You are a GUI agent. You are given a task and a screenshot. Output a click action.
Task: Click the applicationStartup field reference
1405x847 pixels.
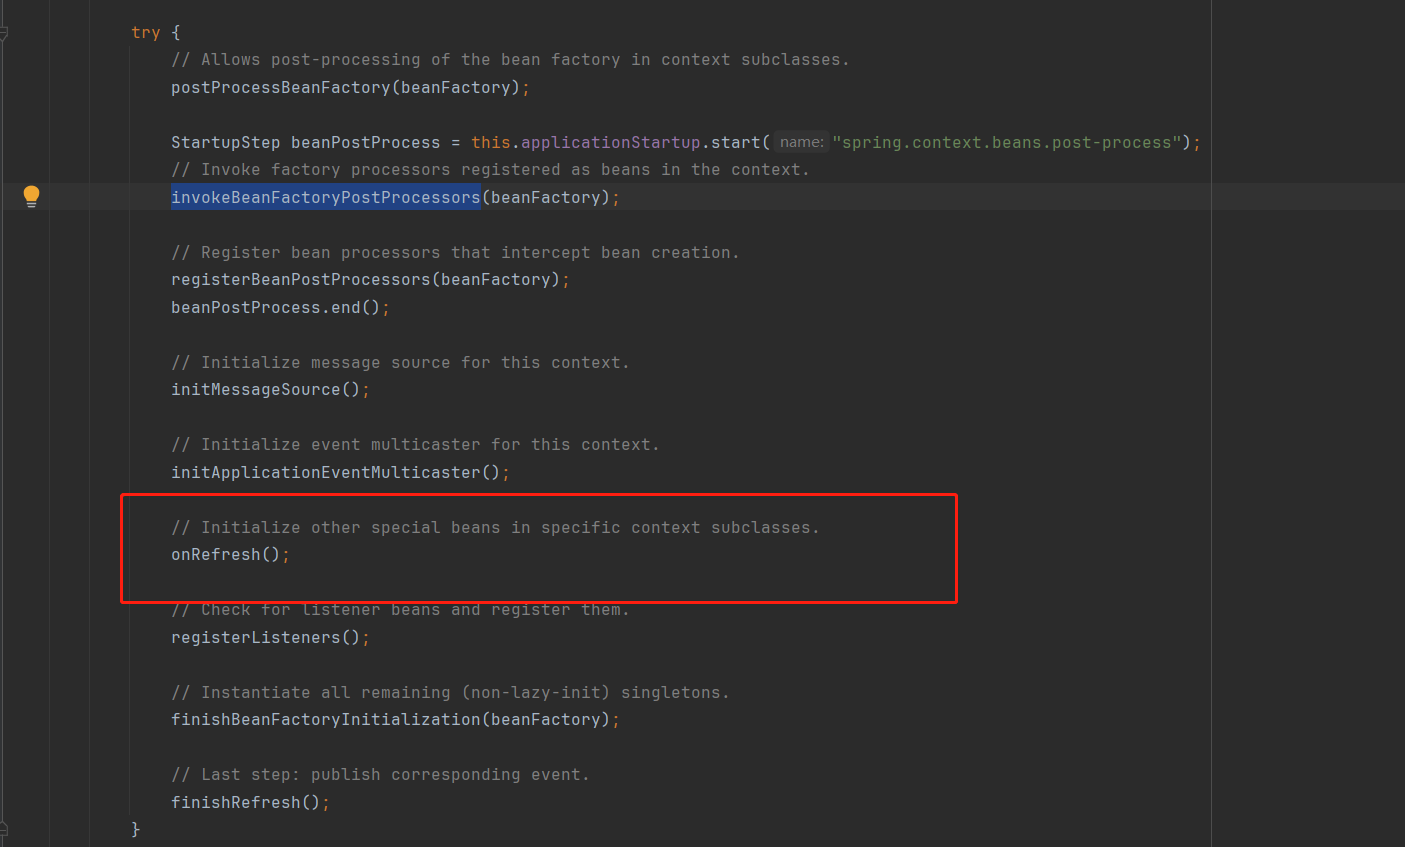click(x=610, y=143)
